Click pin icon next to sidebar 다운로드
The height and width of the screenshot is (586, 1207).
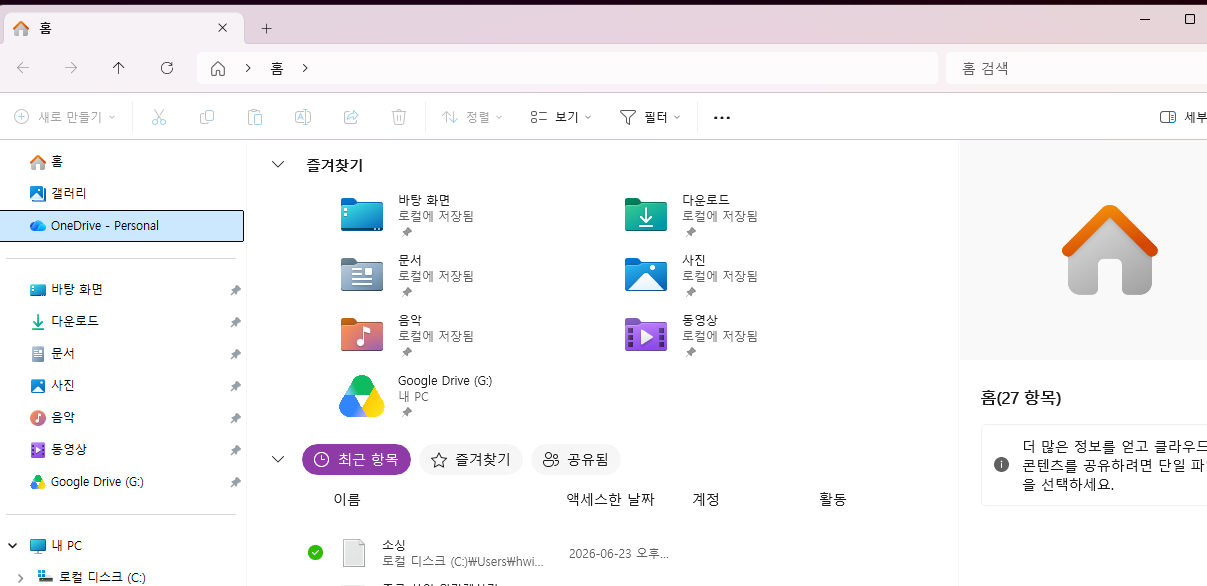[x=235, y=322]
